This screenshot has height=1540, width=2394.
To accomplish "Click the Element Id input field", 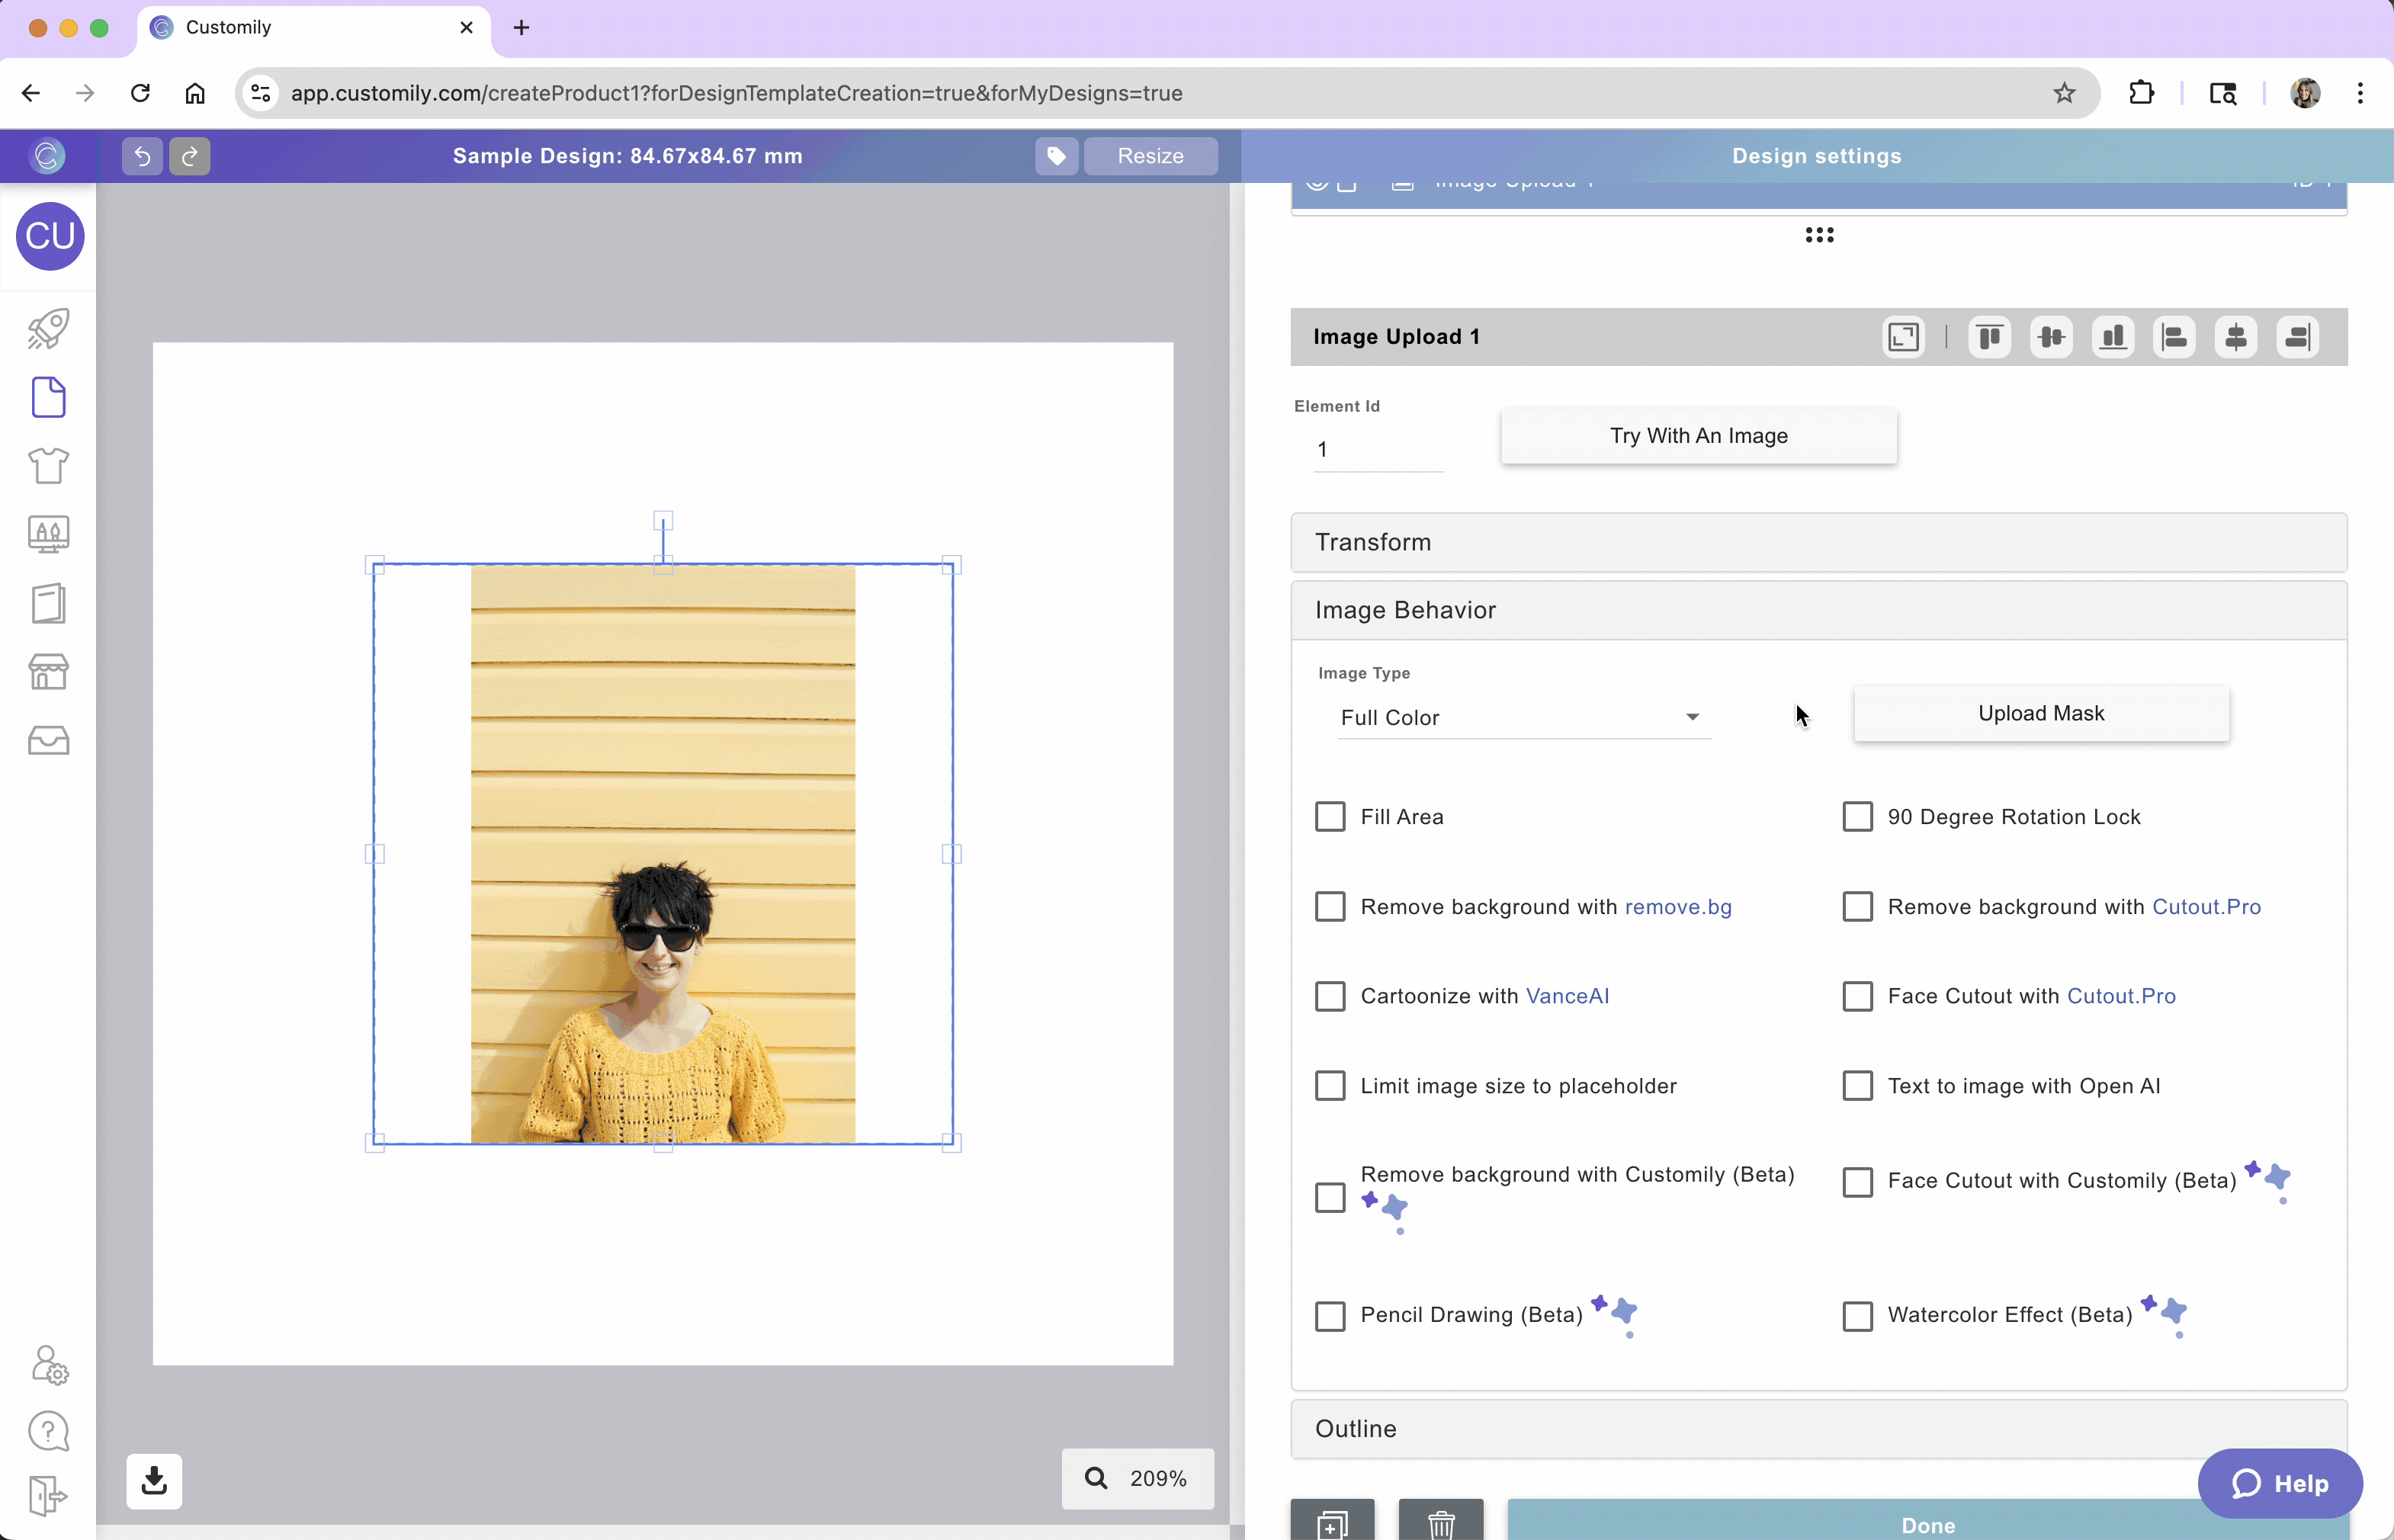I will coord(1377,450).
